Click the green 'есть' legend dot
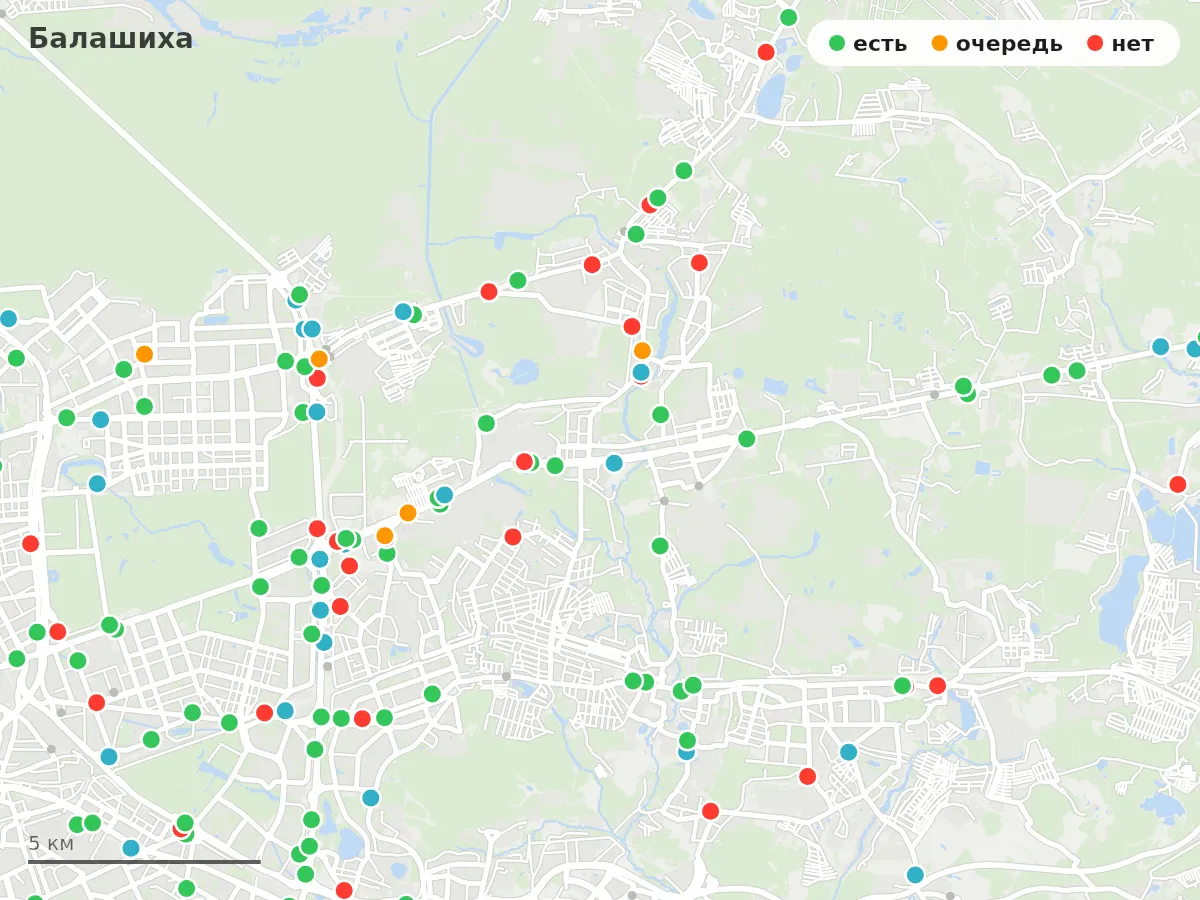1200x900 pixels. 837,43
